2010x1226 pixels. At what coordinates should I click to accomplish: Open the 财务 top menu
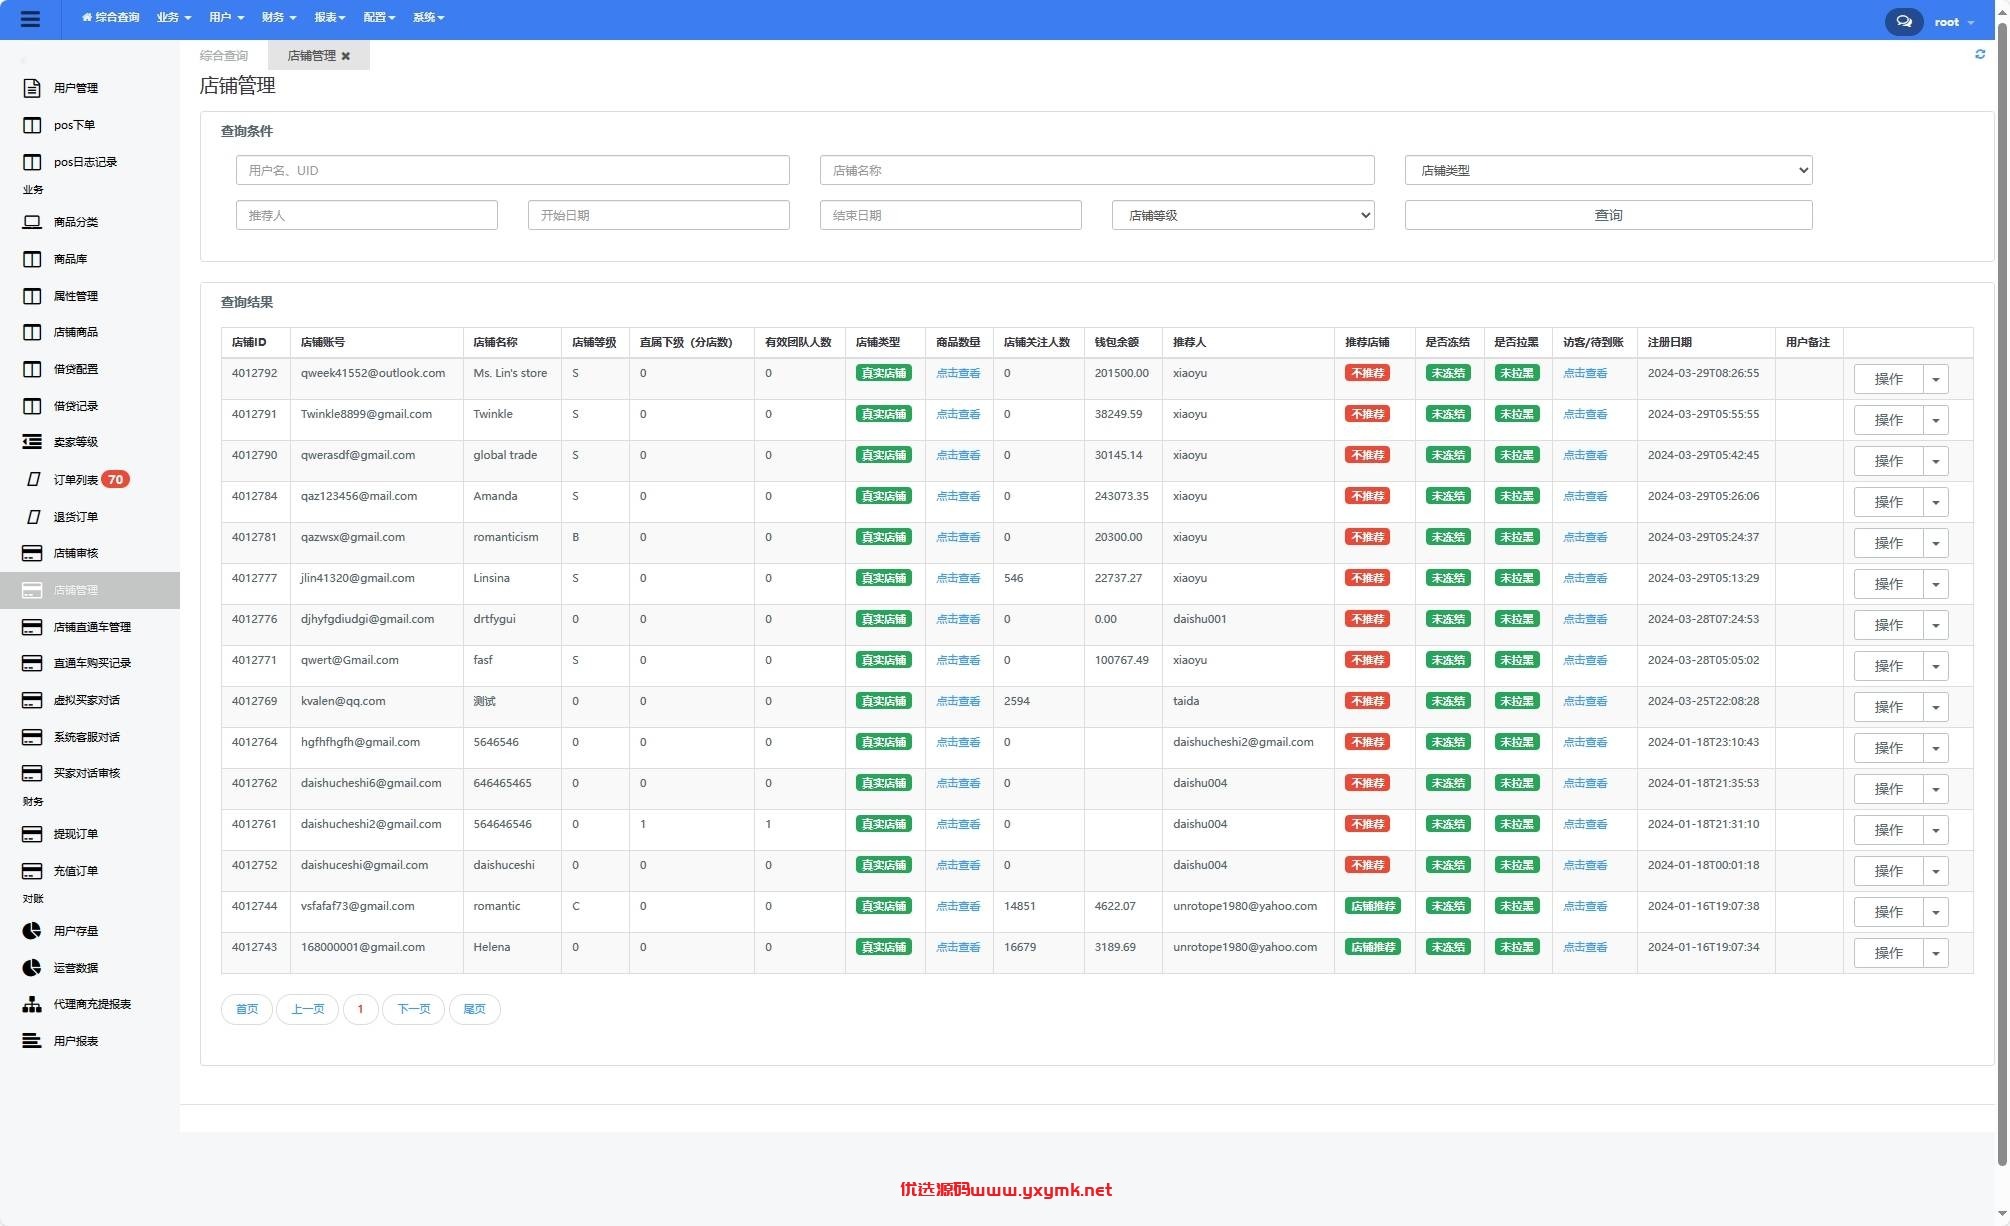click(278, 17)
